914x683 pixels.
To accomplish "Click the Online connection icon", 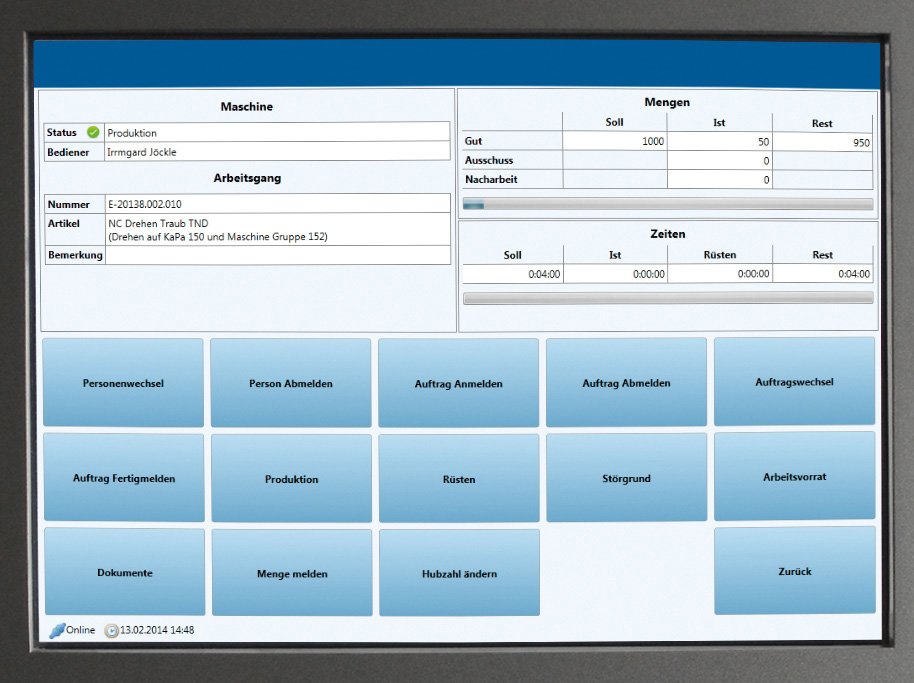I will [x=57, y=630].
